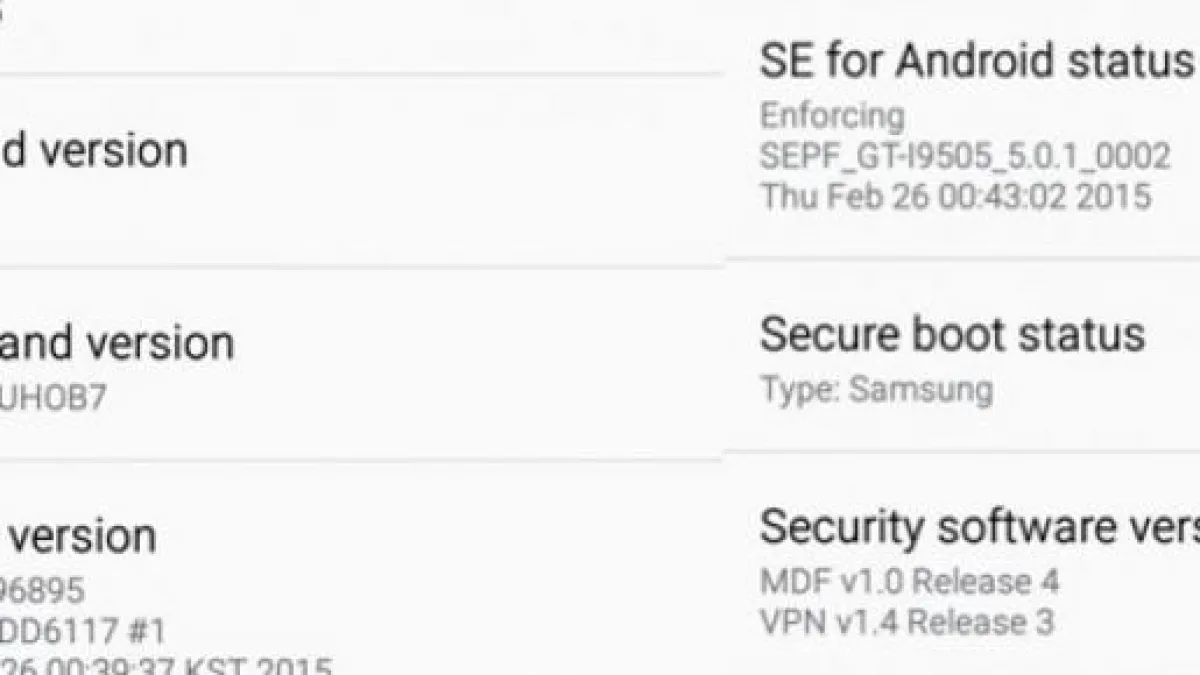1200x675 pixels.
Task: Click the Thu Feb 26 00:43:02 2015 date
Action: point(955,196)
